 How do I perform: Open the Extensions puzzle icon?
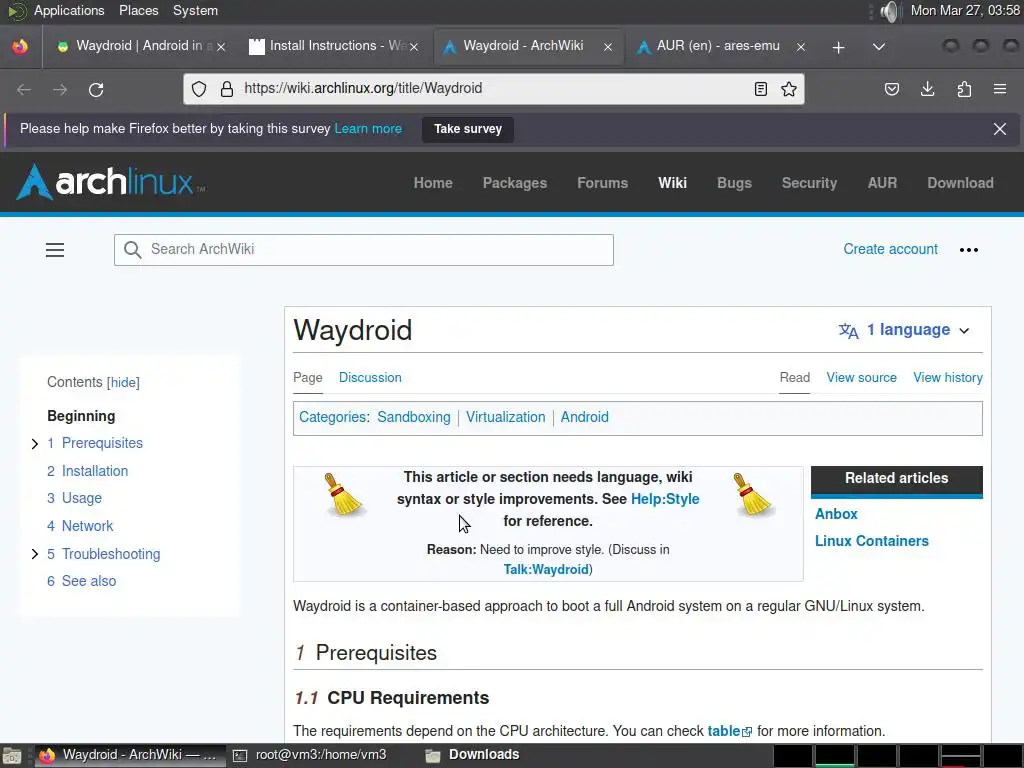tap(964, 89)
